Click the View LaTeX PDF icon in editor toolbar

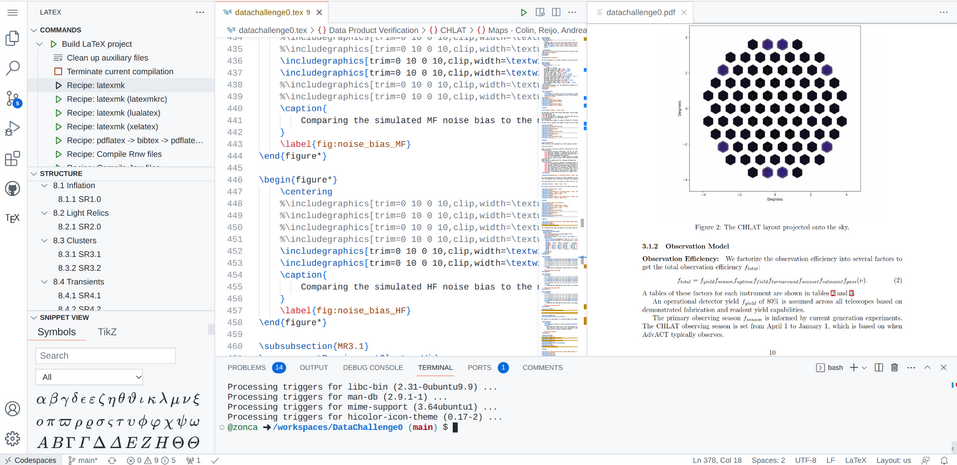[540, 13]
